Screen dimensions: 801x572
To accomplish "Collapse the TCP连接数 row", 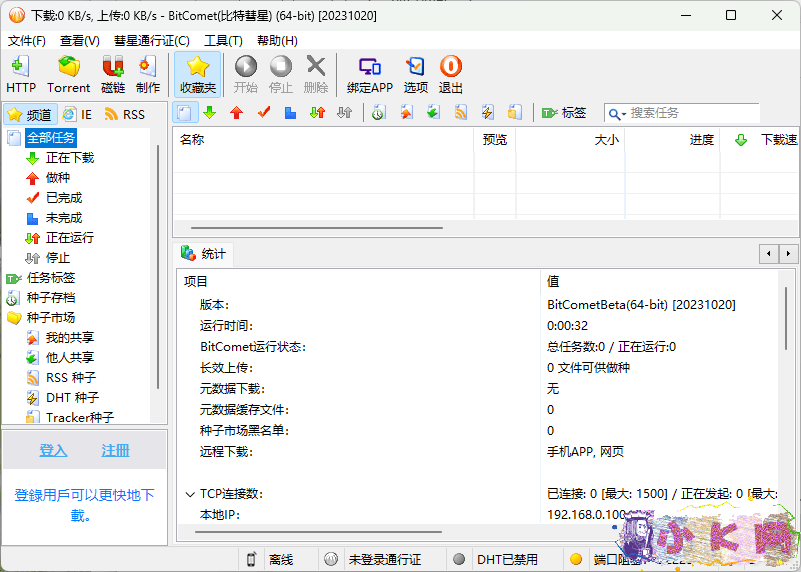I will 190,494.
